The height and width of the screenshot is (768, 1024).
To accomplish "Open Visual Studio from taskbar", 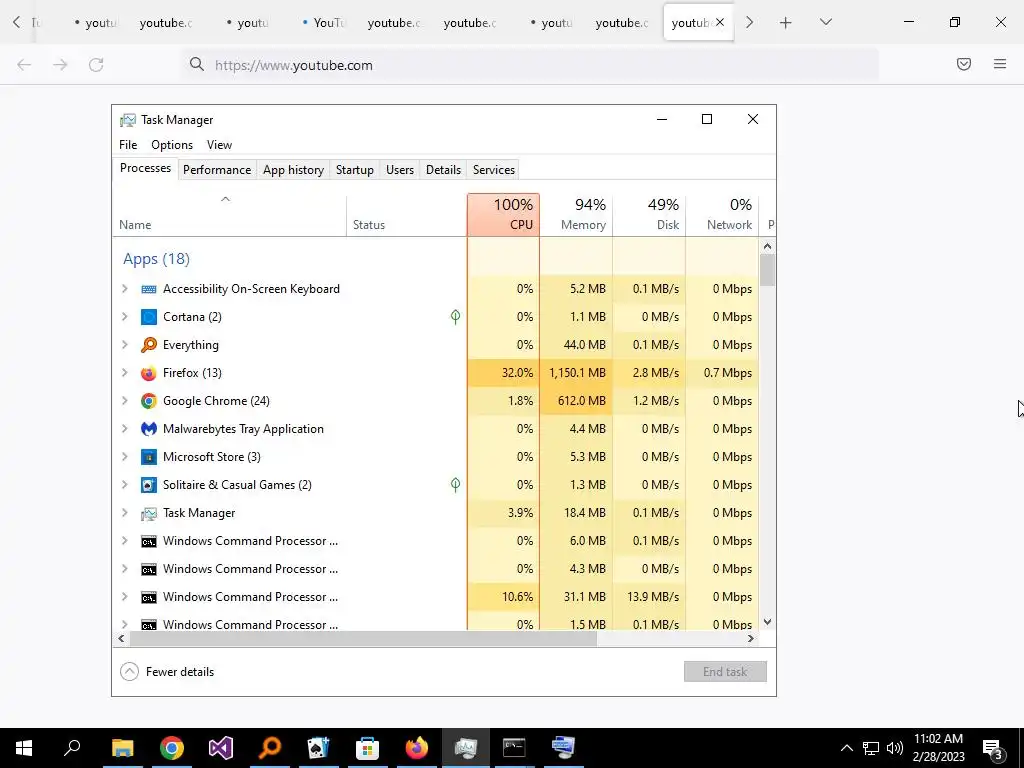I will point(221,748).
